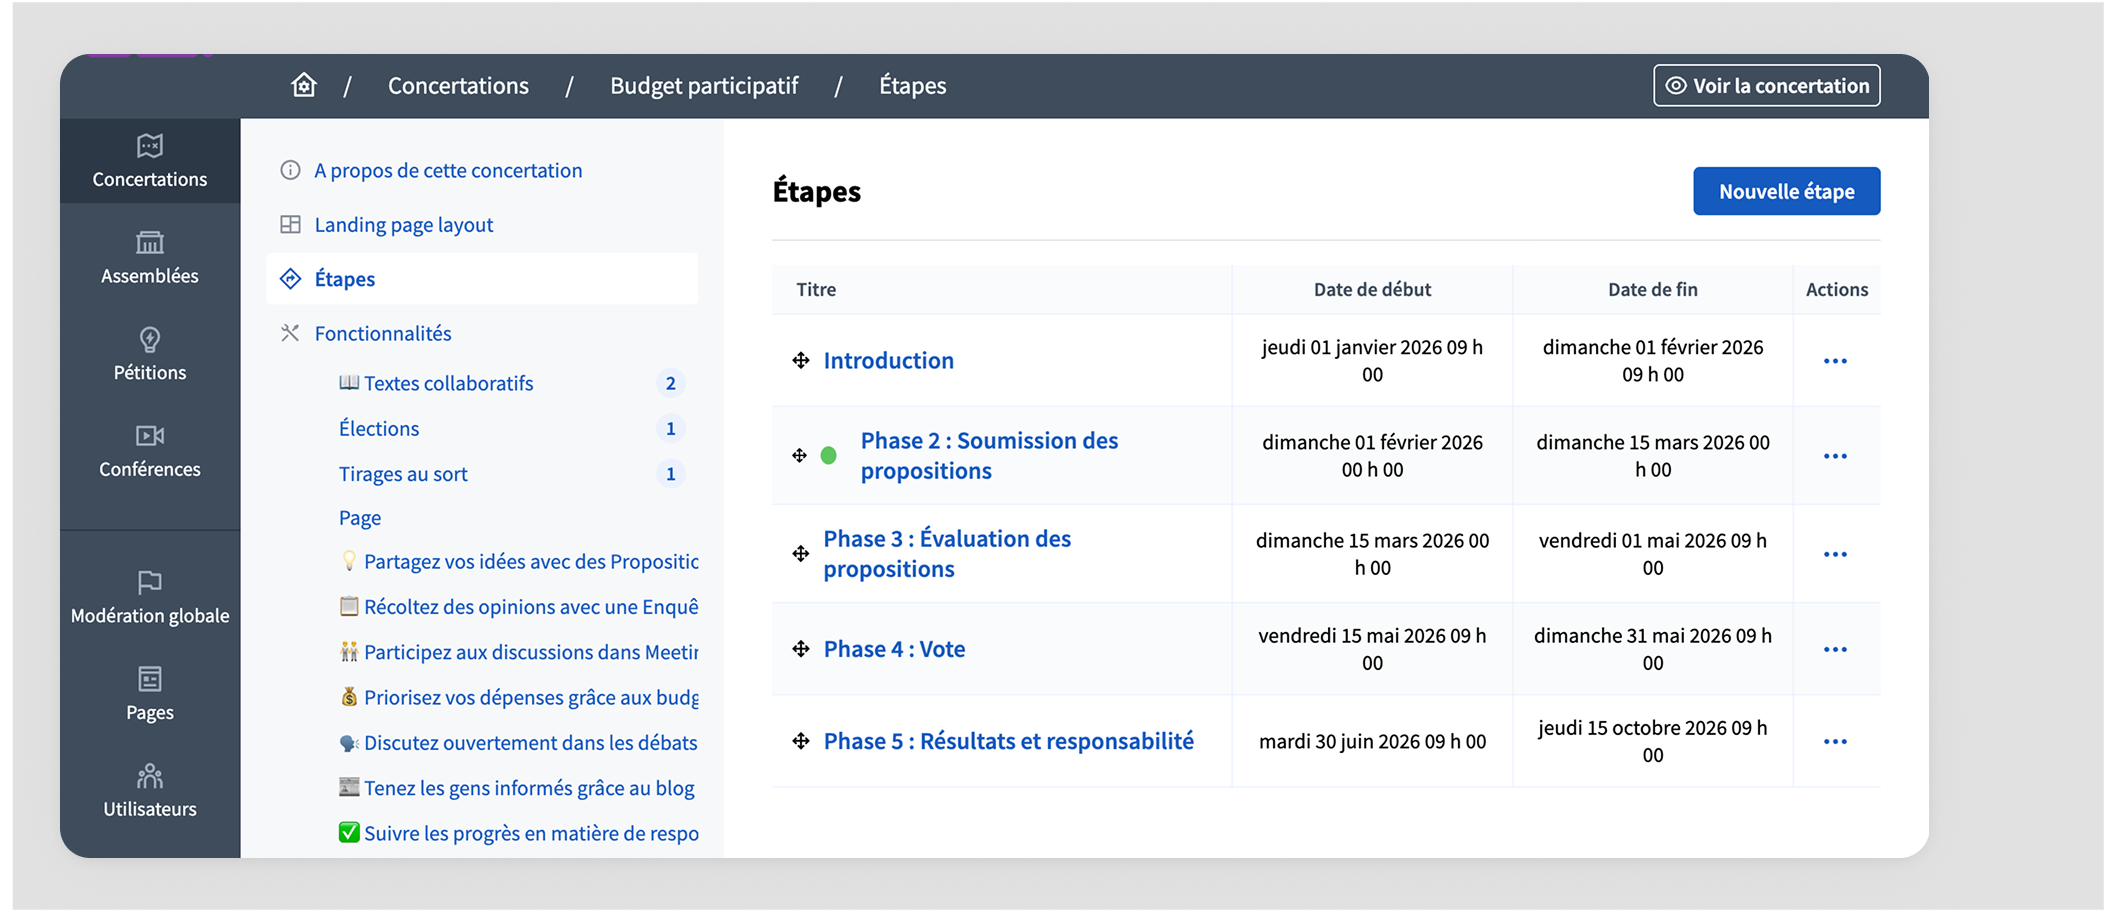2104x924 pixels.
Task: Open Phase 2 : Soumission des propositions
Action: pyautogui.click(x=990, y=455)
